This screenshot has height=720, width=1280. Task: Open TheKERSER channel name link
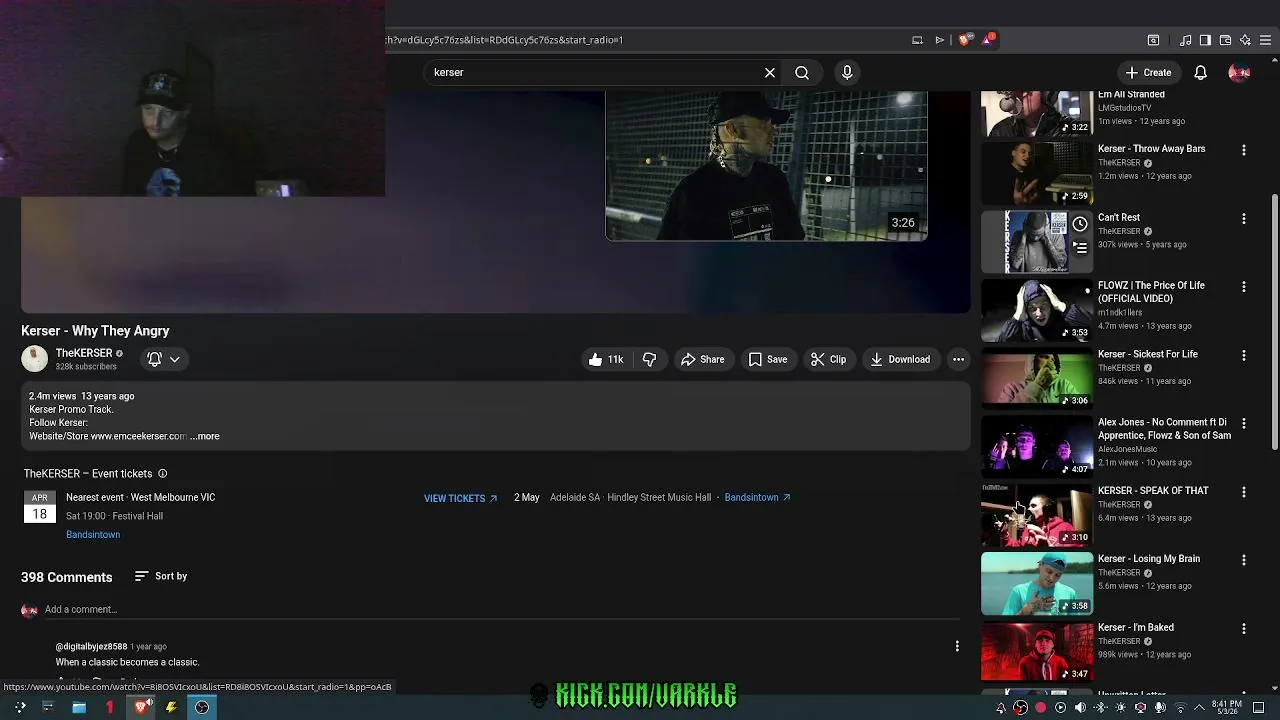coord(84,353)
